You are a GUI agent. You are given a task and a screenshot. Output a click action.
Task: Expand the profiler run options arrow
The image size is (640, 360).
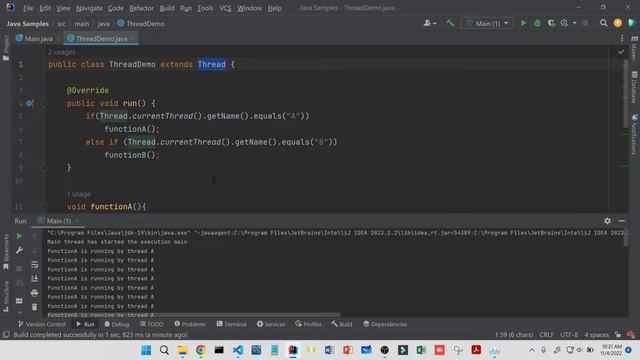click(574, 23)
